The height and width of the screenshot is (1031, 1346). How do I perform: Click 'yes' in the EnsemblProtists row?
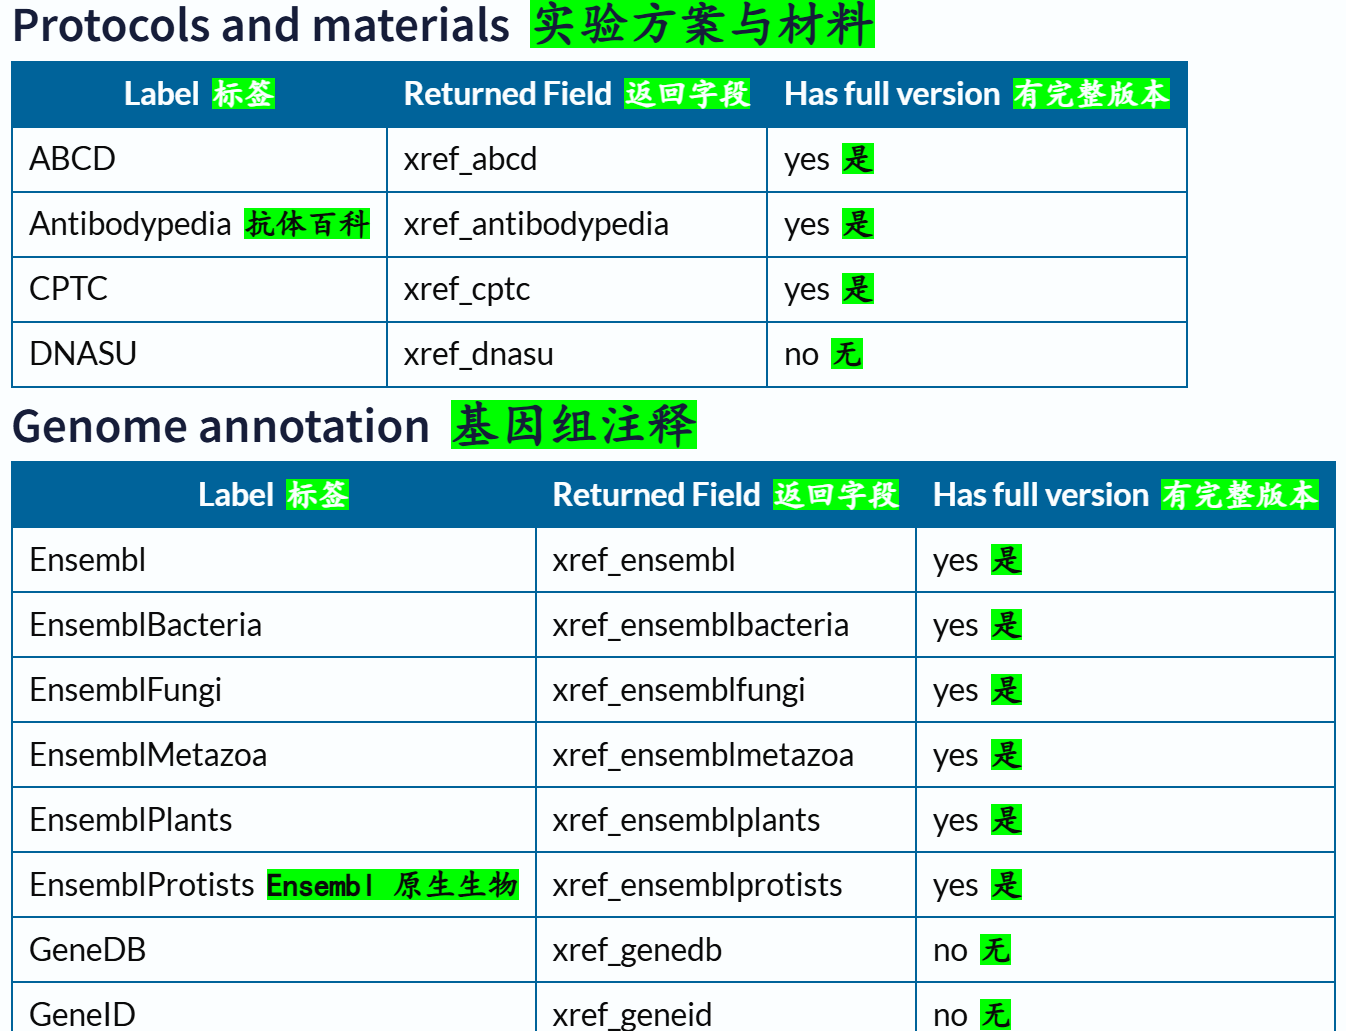[x=956, y=886]
